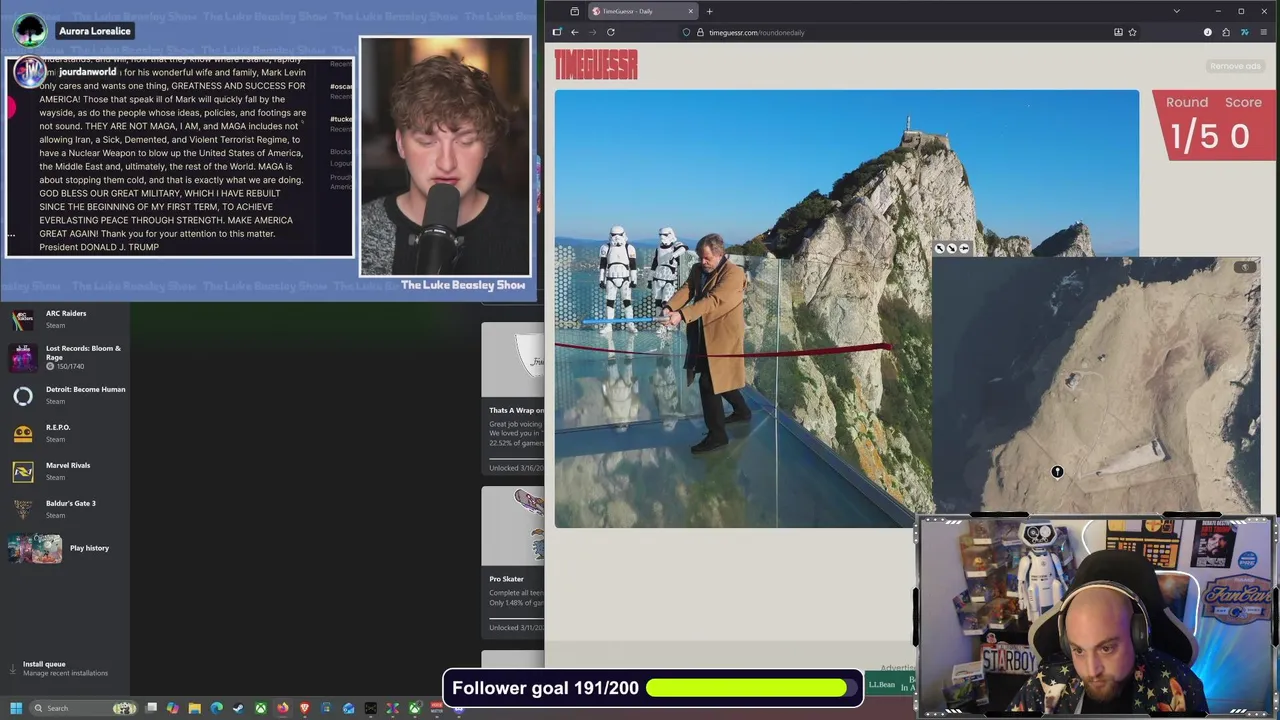
Task: Toggle map style with the globe button
Action: click(1245, 267)
